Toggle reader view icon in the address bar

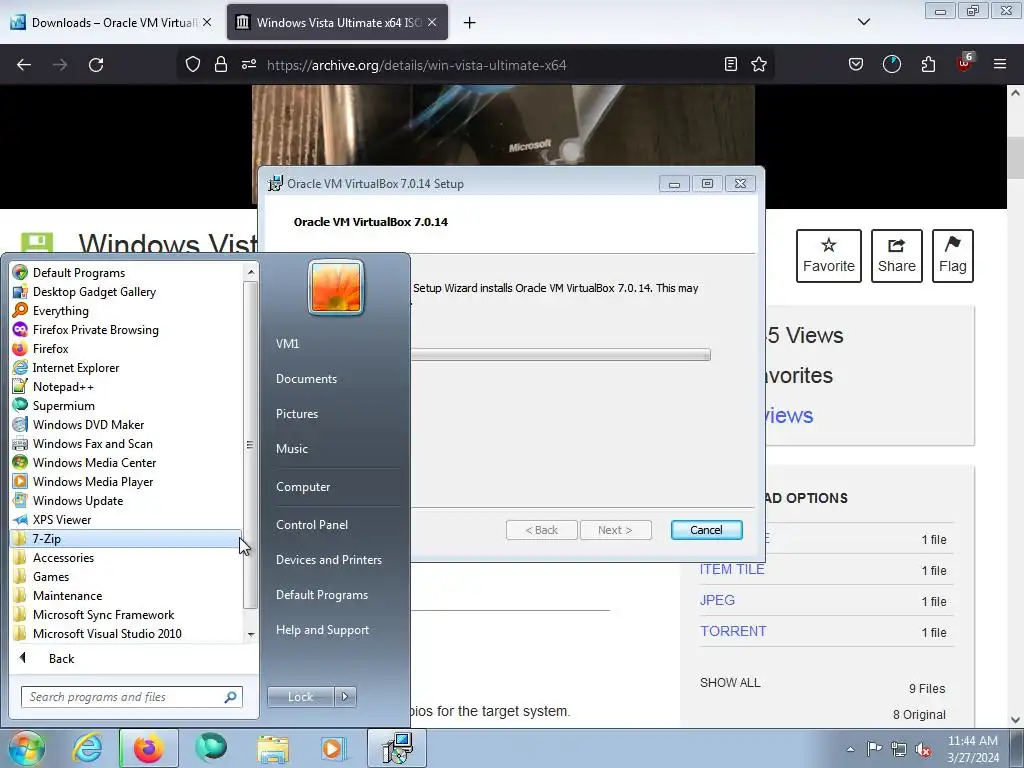point(731,64)
